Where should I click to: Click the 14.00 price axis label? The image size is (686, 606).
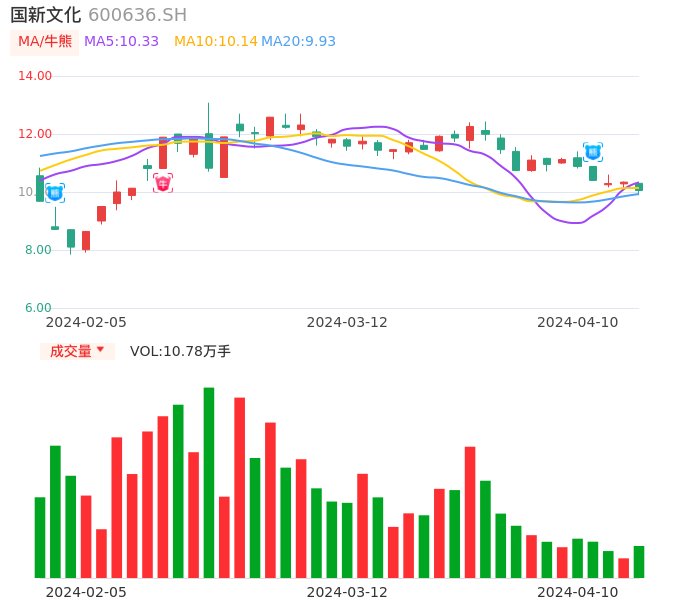point(35,76)
